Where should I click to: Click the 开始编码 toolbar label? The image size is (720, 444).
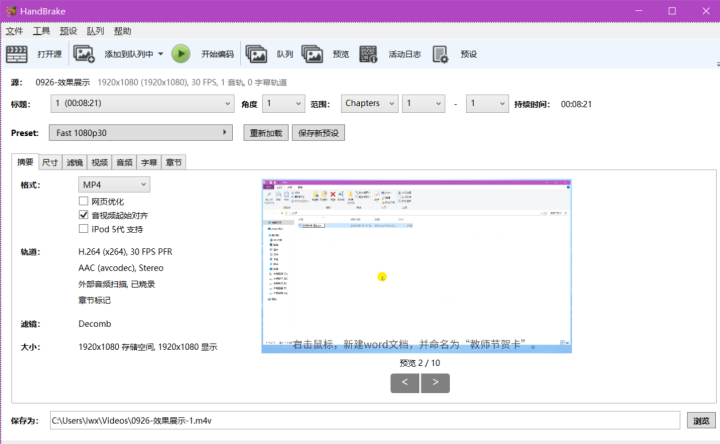[217, 54]
